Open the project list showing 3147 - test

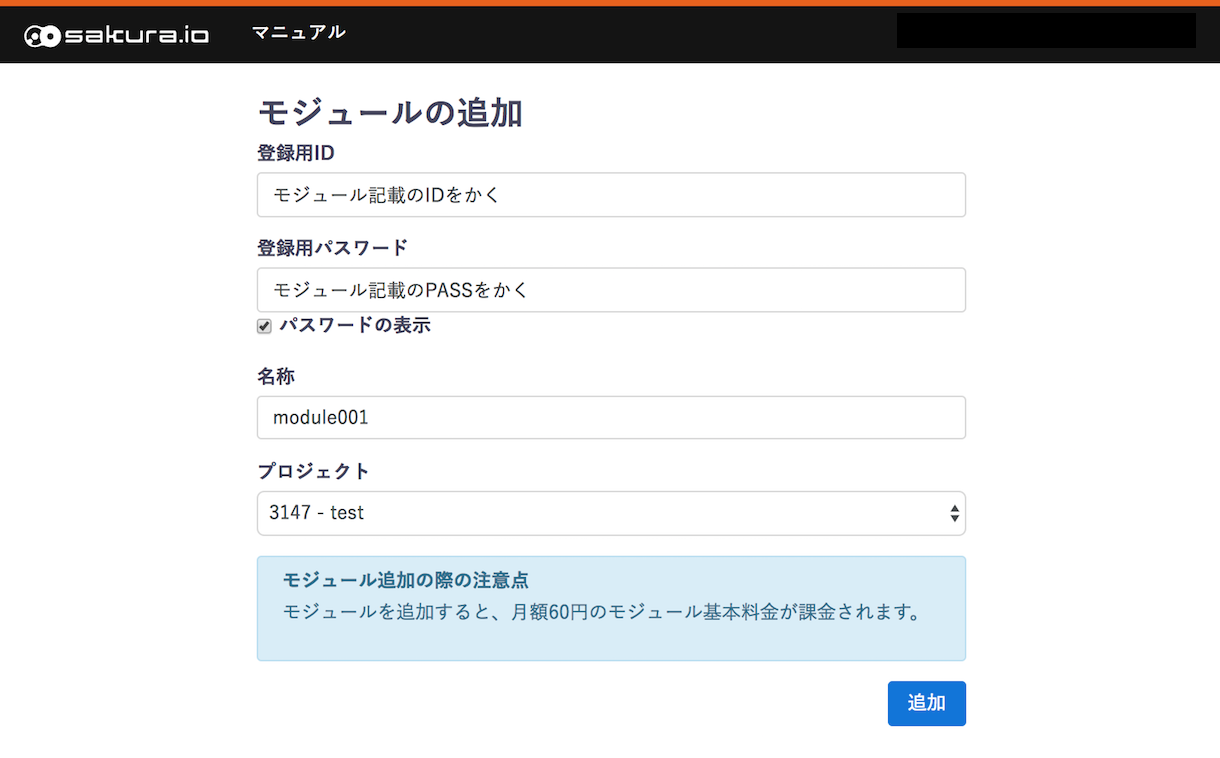(611, 513)
